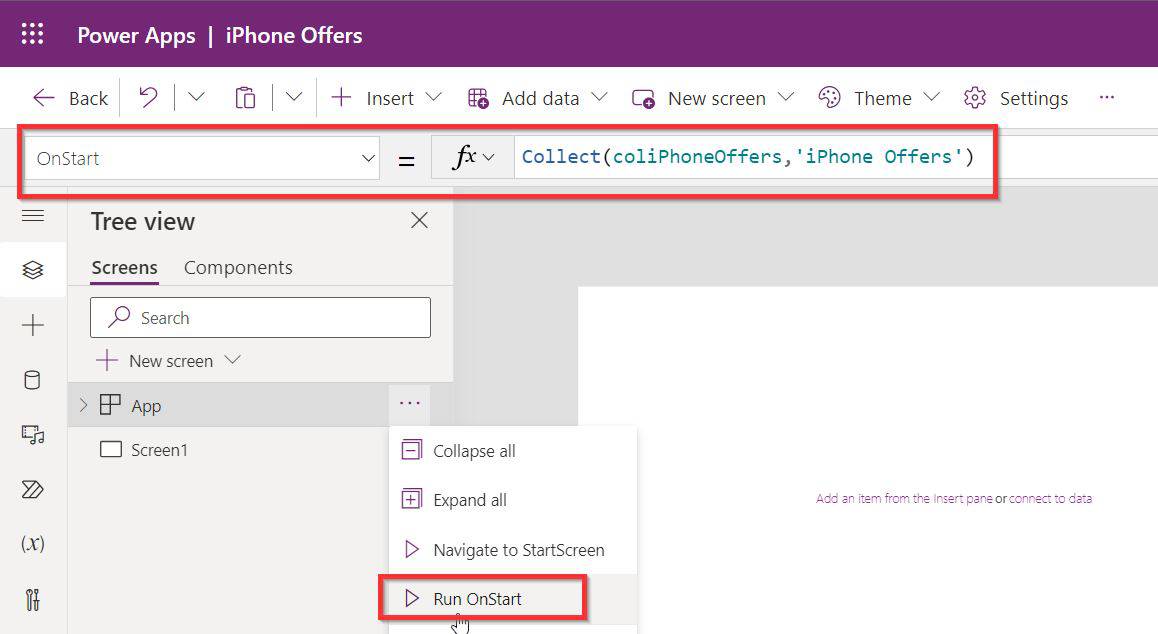Select the Screens tab

124,267
